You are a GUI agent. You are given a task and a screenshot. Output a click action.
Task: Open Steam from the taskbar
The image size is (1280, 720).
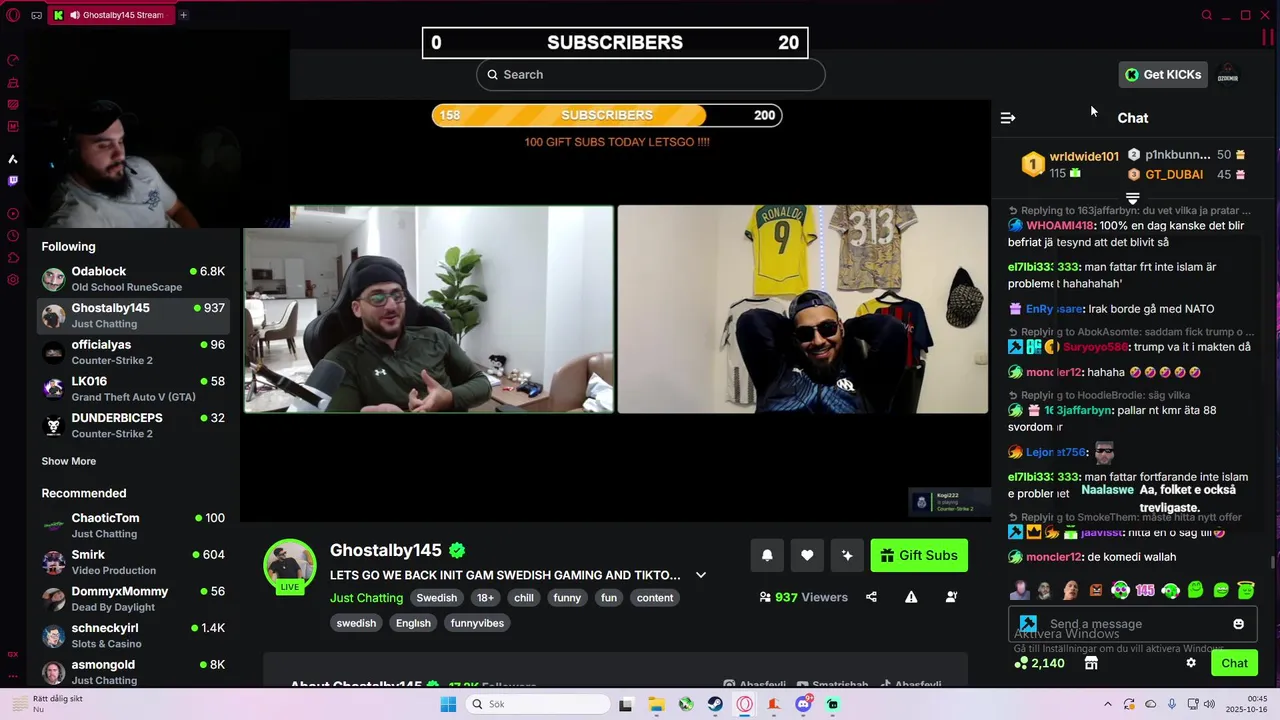[715, 705]
